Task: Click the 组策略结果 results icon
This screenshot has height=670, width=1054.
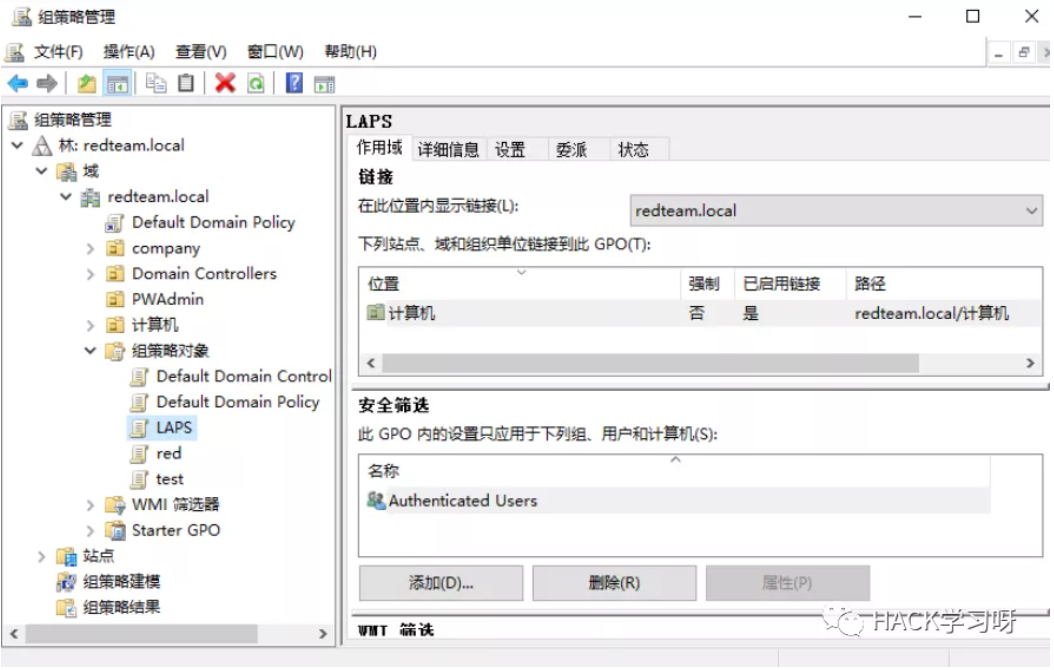Action: (x=67, y=608)
